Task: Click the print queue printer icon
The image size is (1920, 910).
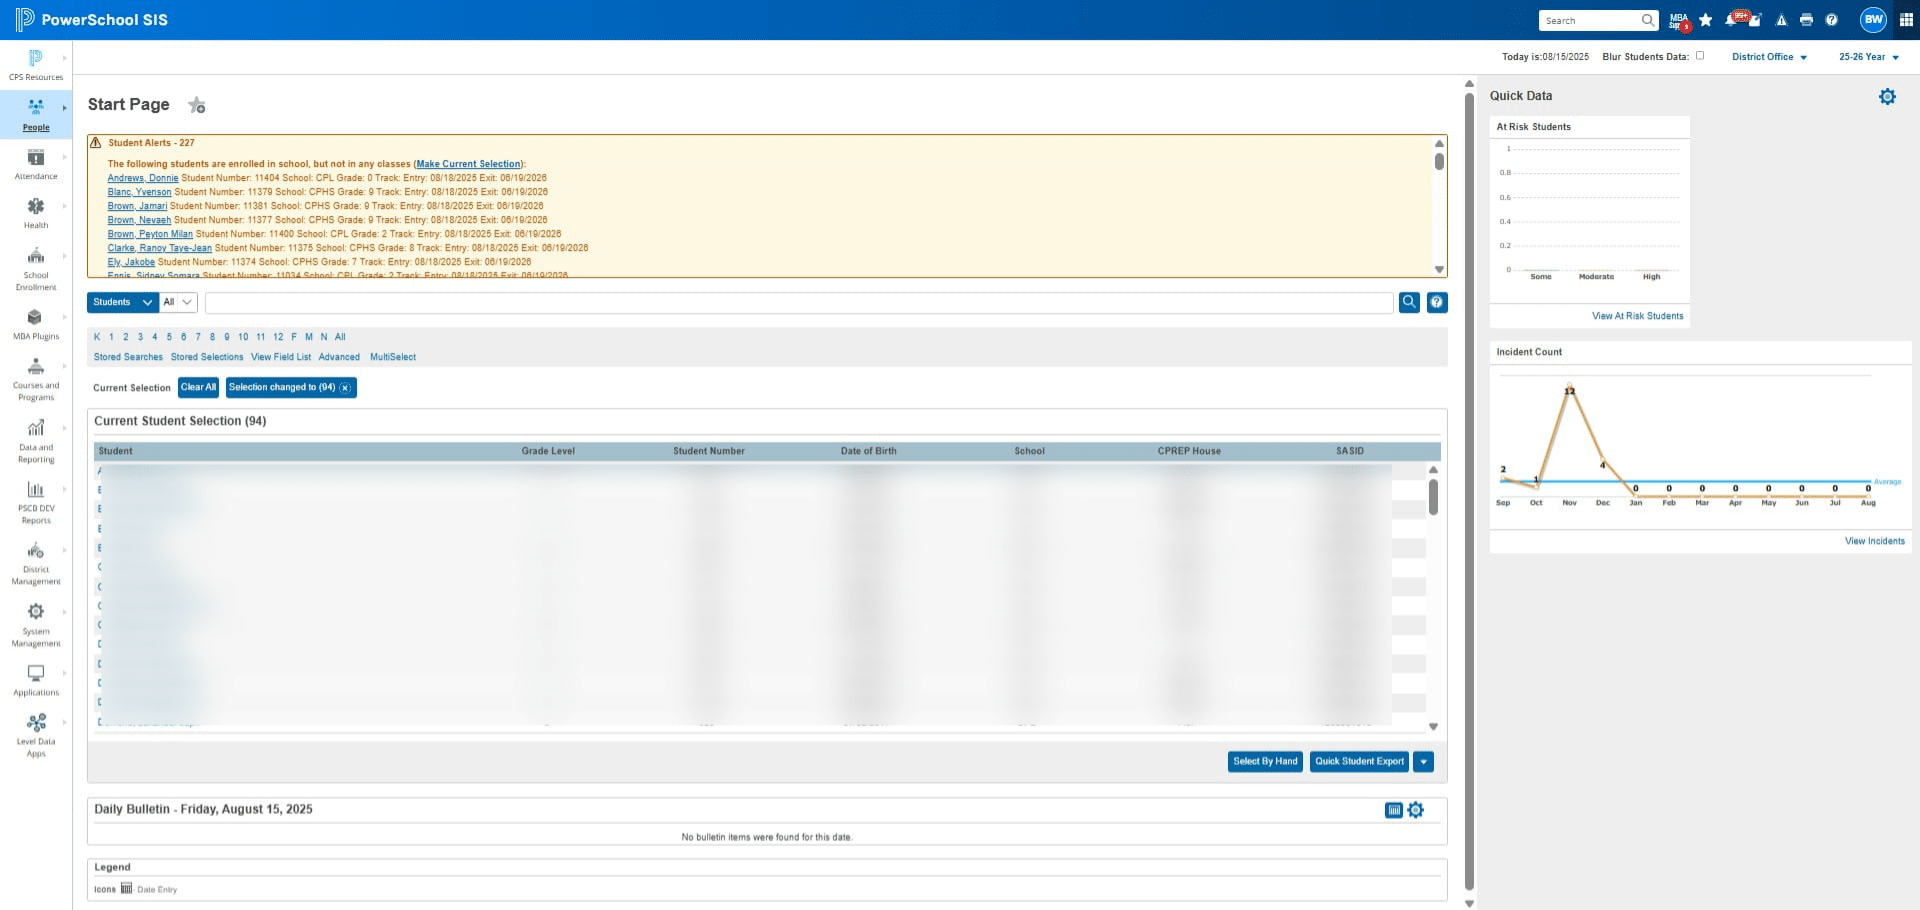Action: (1806, 20)
